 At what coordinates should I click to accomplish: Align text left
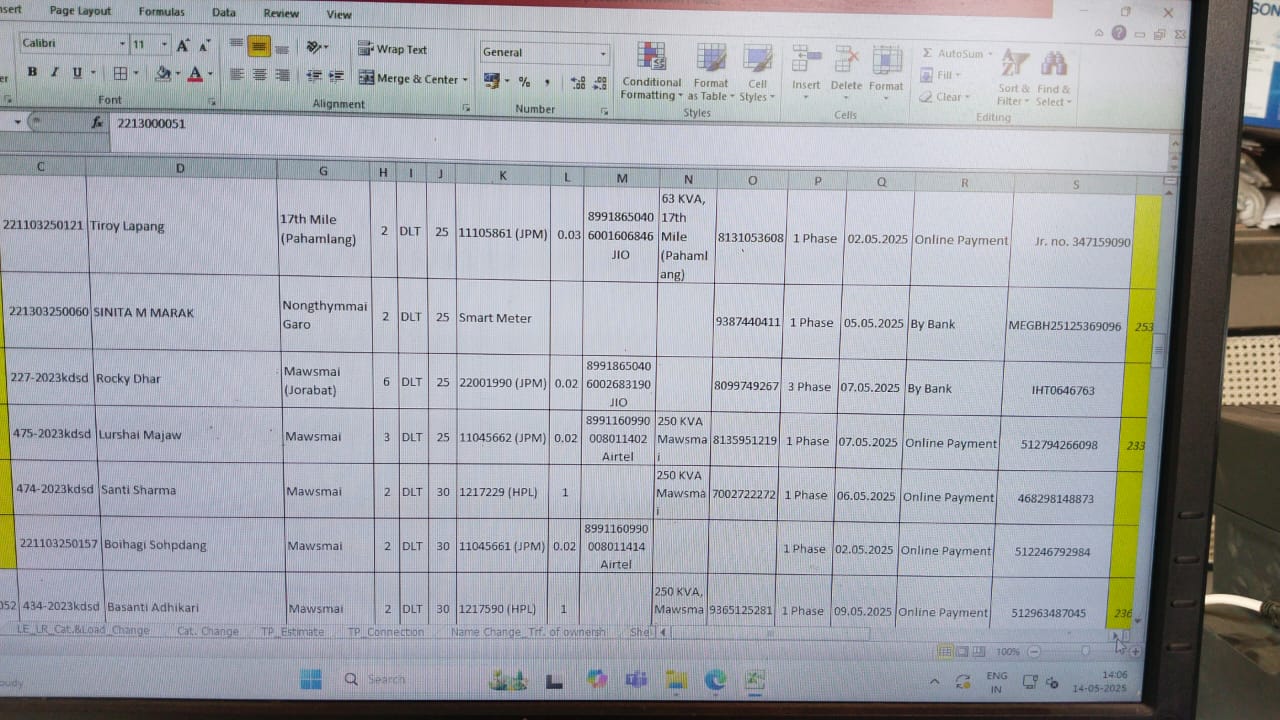point(237,75)
